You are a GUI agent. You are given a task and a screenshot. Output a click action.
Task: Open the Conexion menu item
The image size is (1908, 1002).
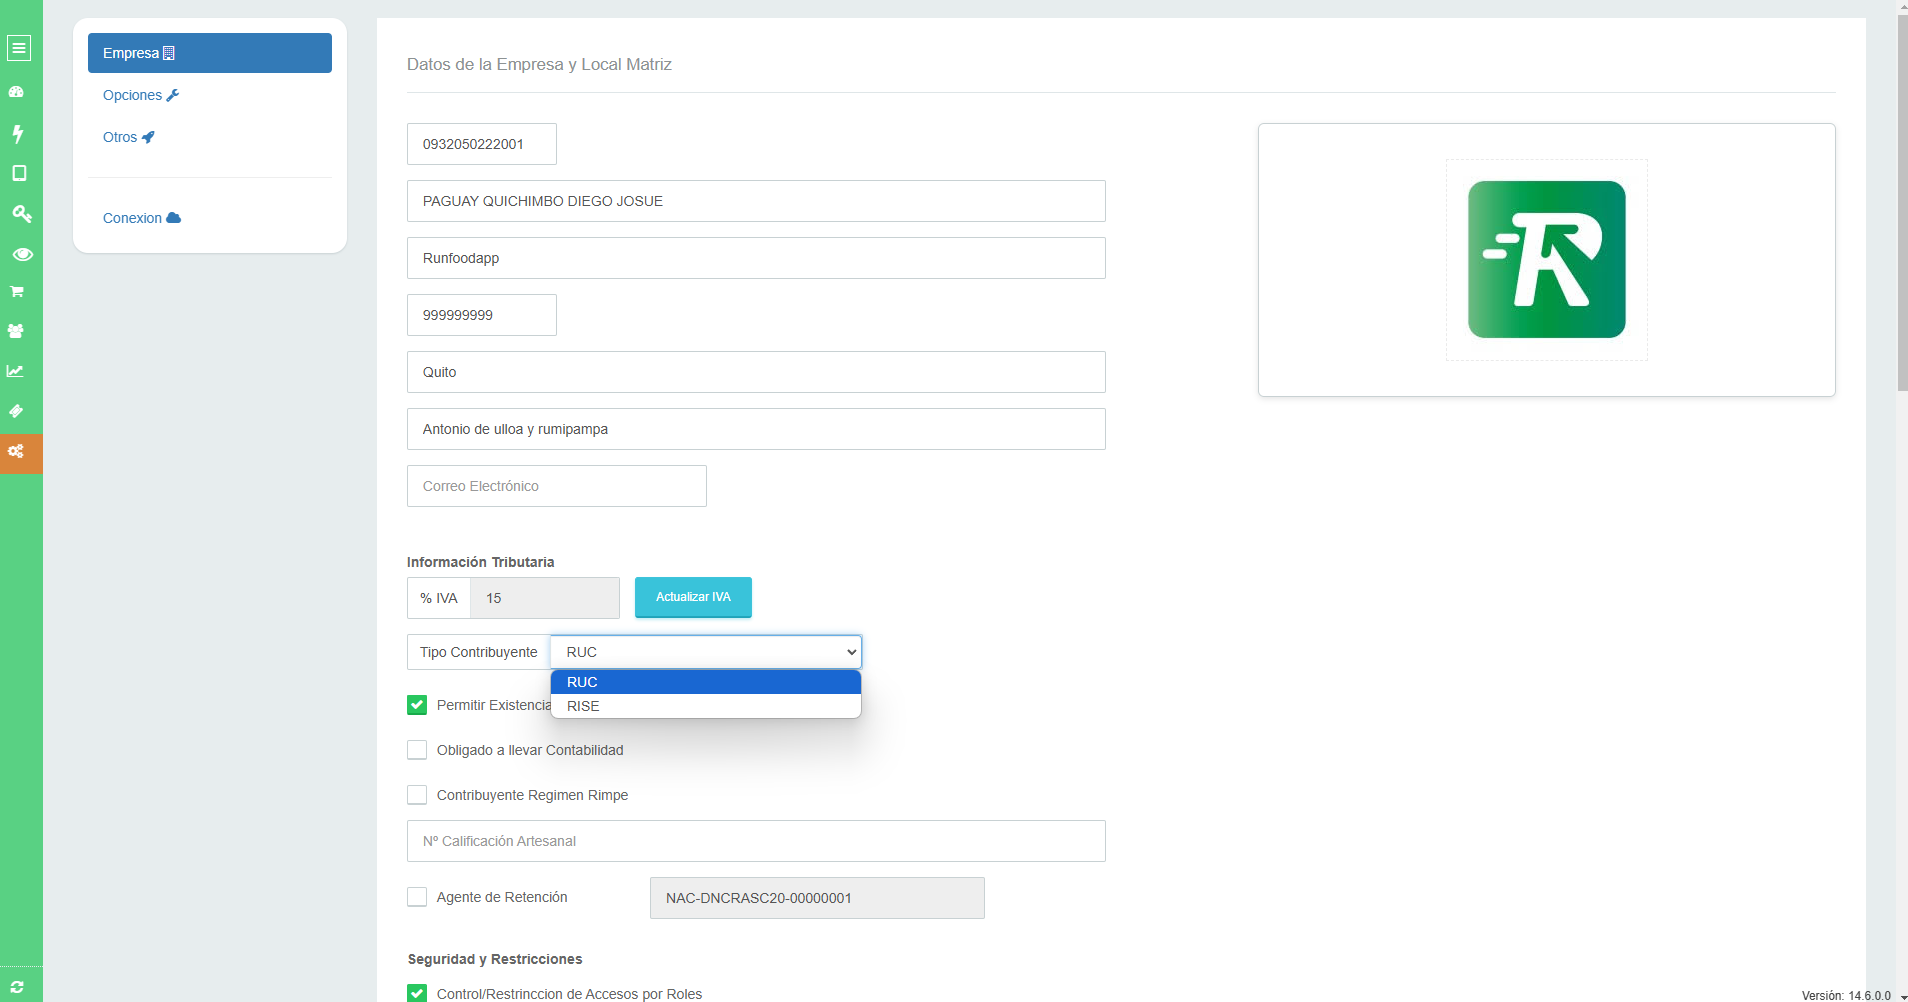[142, 218]
